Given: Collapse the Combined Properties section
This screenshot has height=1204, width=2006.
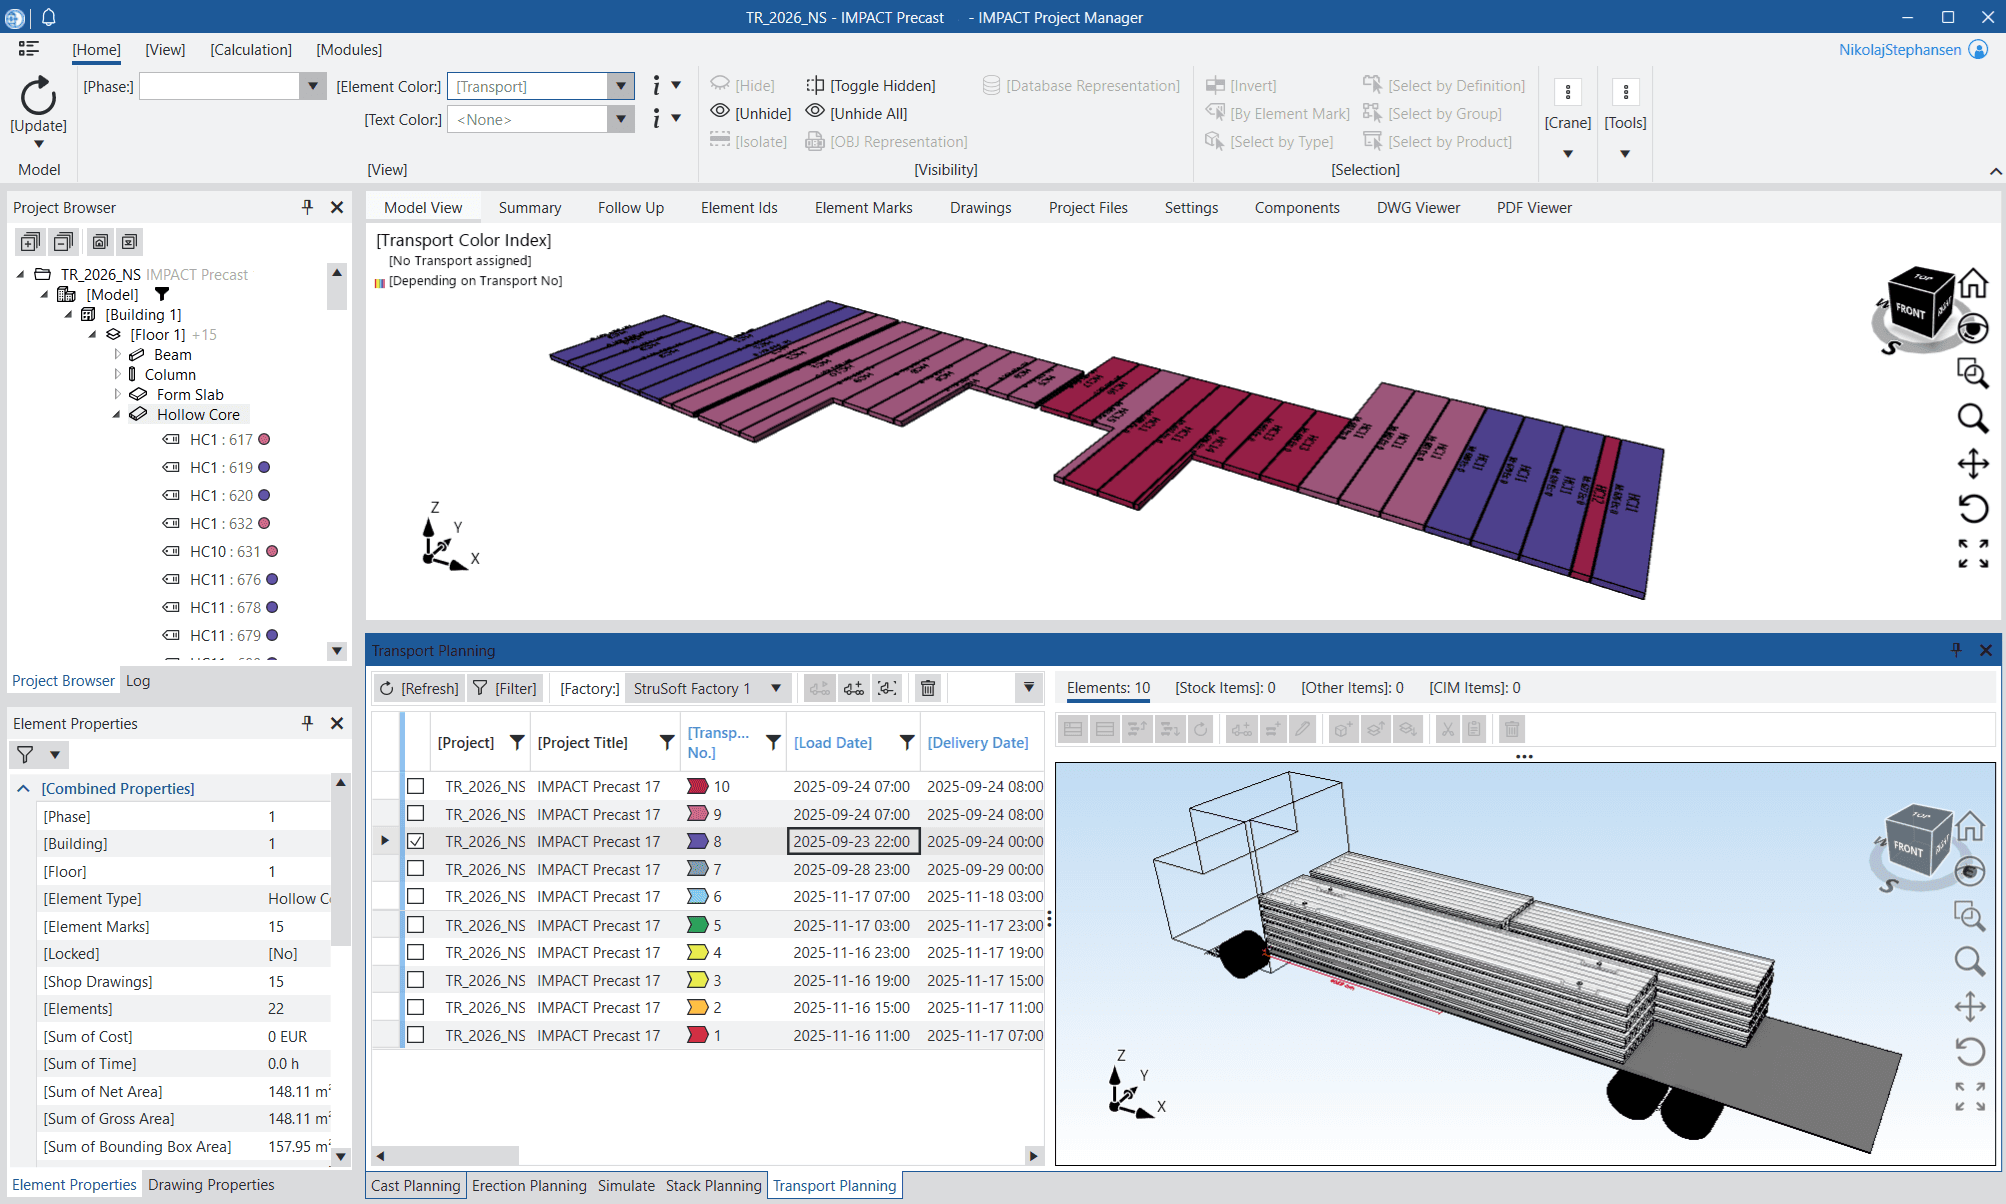Looking at the screenshot, I should coord(24,788).
